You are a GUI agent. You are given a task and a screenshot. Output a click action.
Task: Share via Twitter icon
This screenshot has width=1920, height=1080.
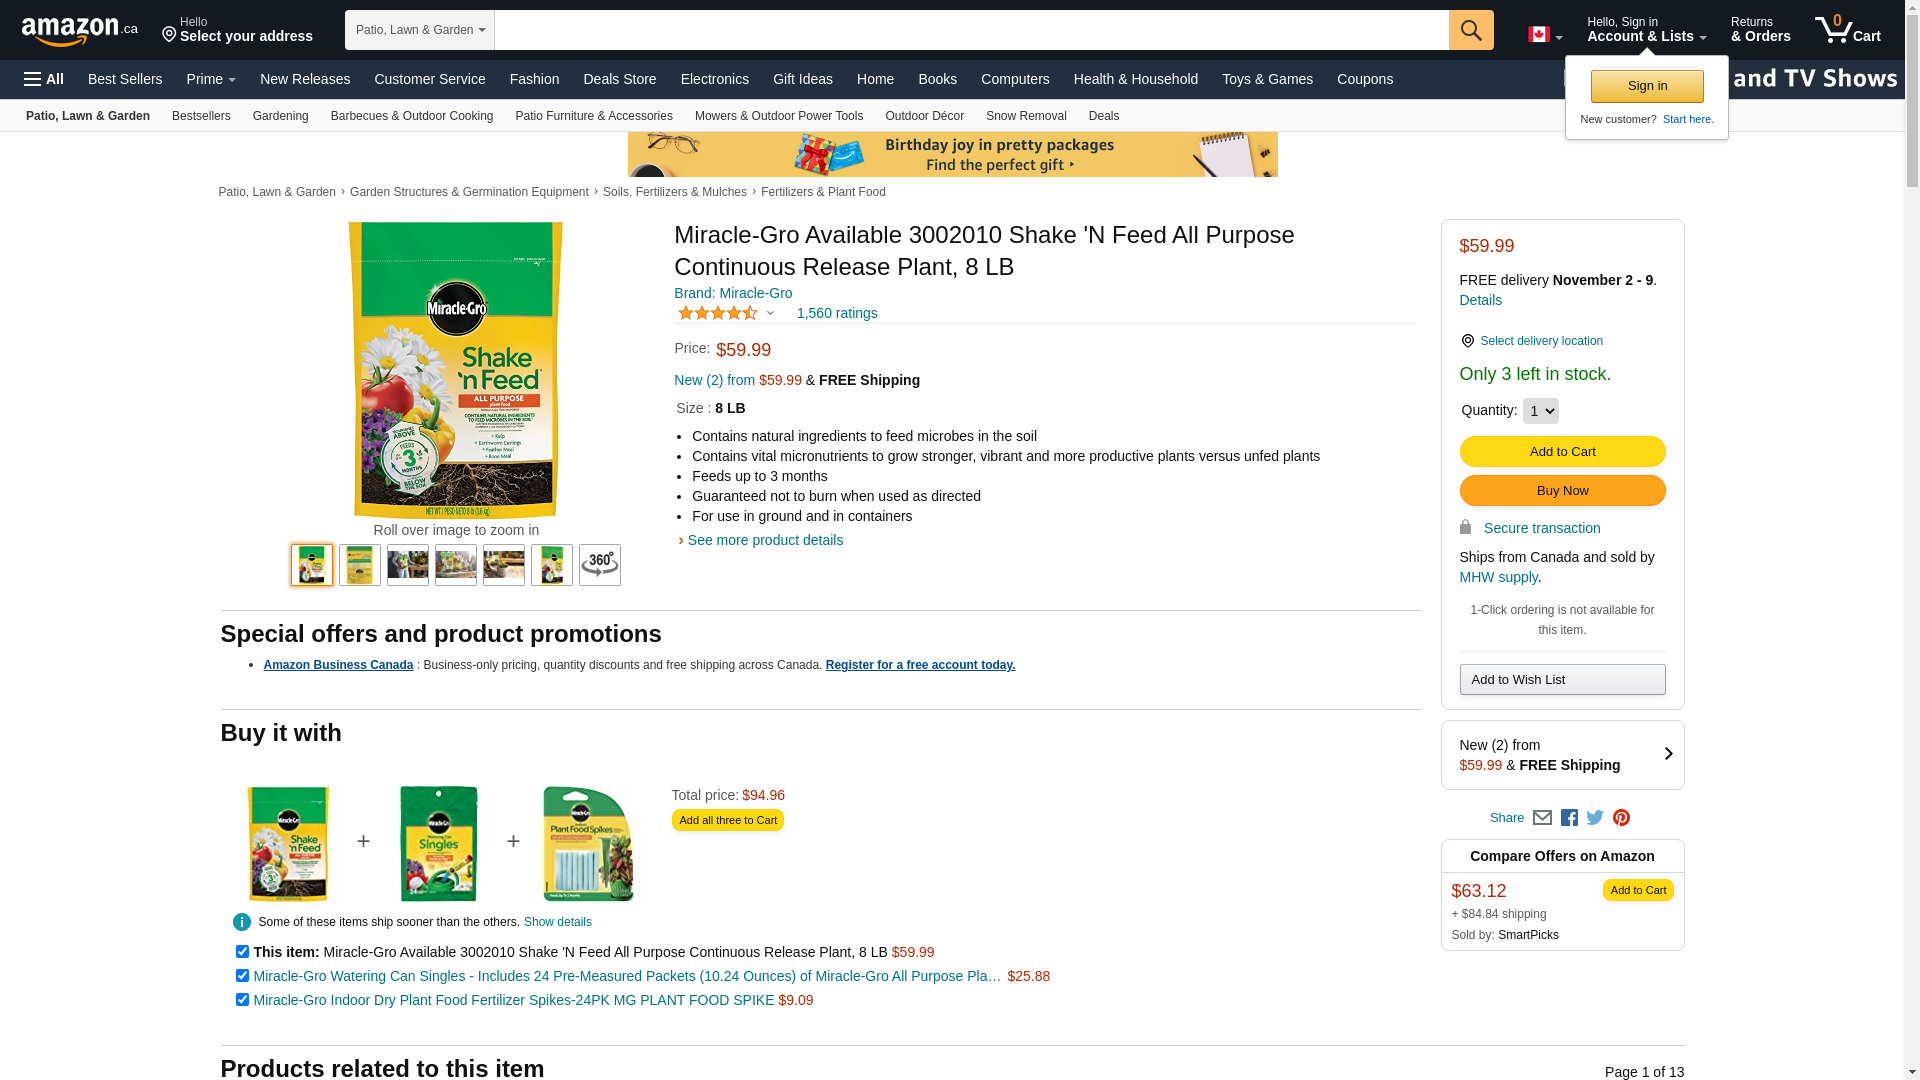(1595, 818)
